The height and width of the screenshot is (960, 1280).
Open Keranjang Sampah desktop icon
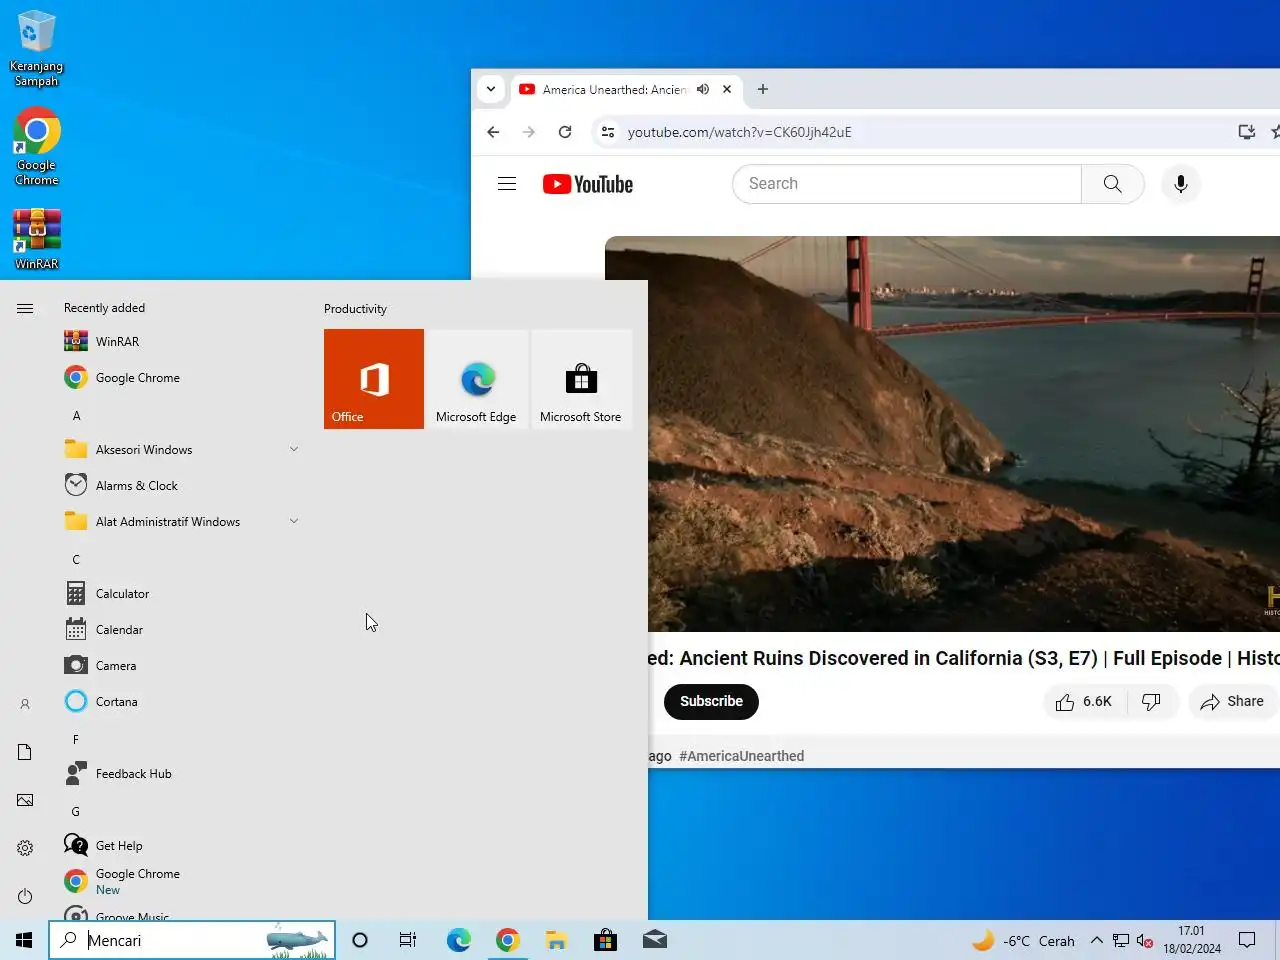tap(36, 49)
